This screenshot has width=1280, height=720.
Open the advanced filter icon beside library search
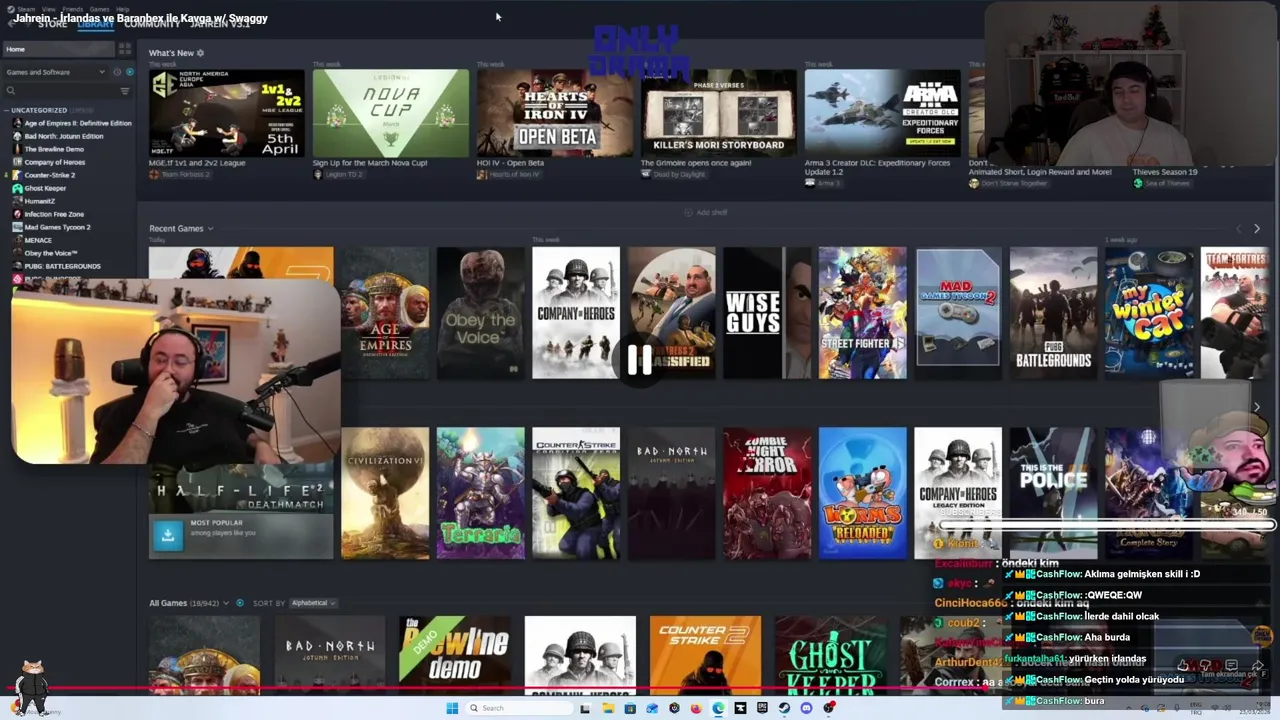click(125, 91)
